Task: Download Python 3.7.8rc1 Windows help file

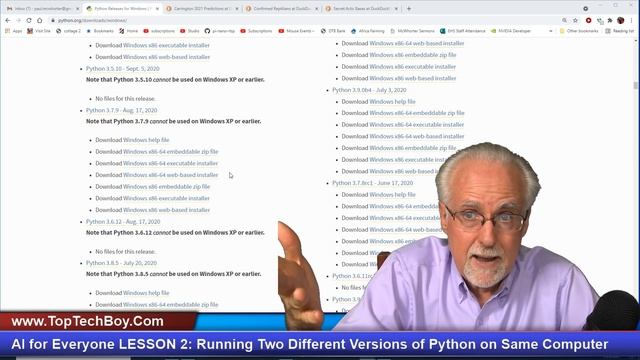Action: [392, 195]
